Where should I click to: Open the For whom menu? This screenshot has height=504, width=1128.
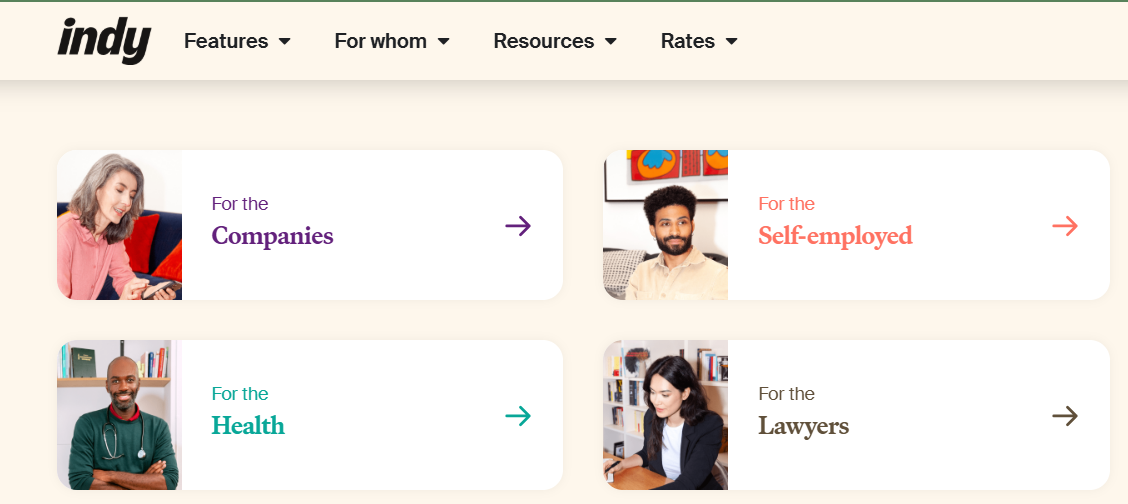click(380, 41)
